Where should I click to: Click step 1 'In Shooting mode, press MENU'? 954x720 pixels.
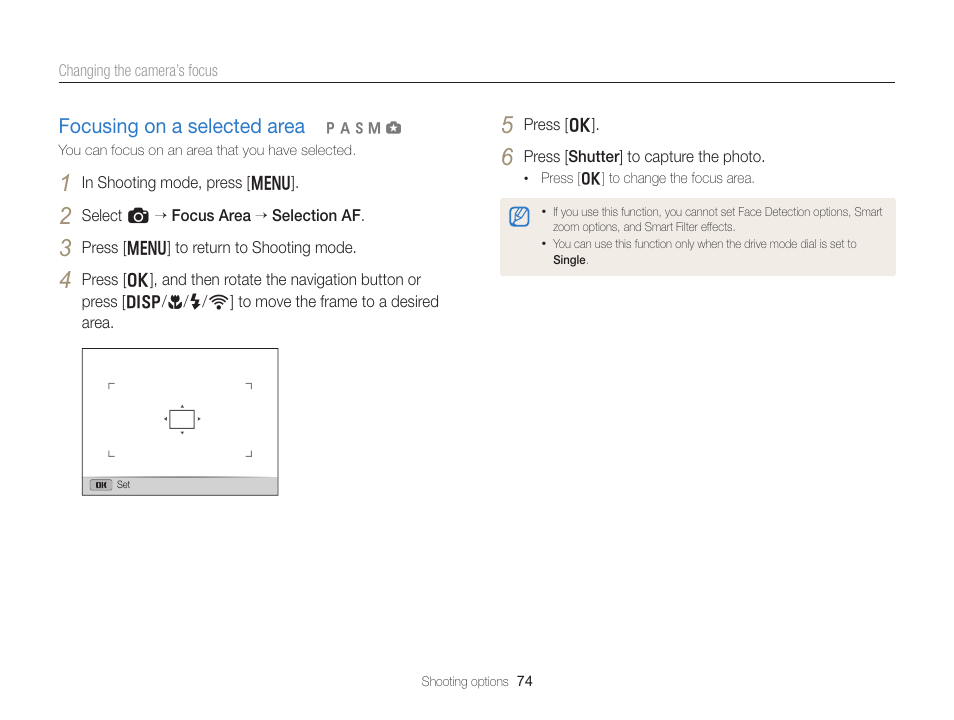pyautogui.click(x=190, y=183)
